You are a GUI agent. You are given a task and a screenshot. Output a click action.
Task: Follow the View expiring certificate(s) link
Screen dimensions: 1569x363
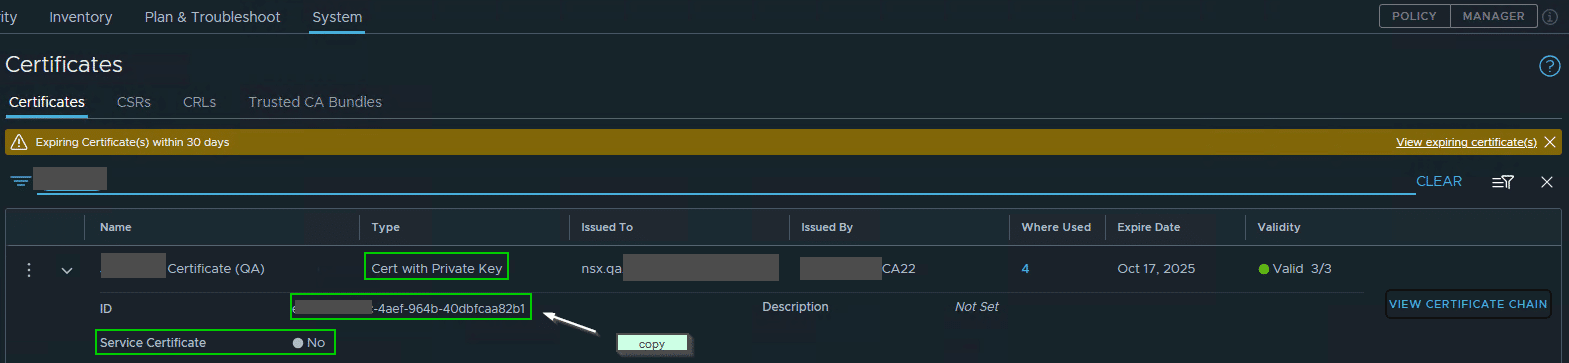(1466, 142)
